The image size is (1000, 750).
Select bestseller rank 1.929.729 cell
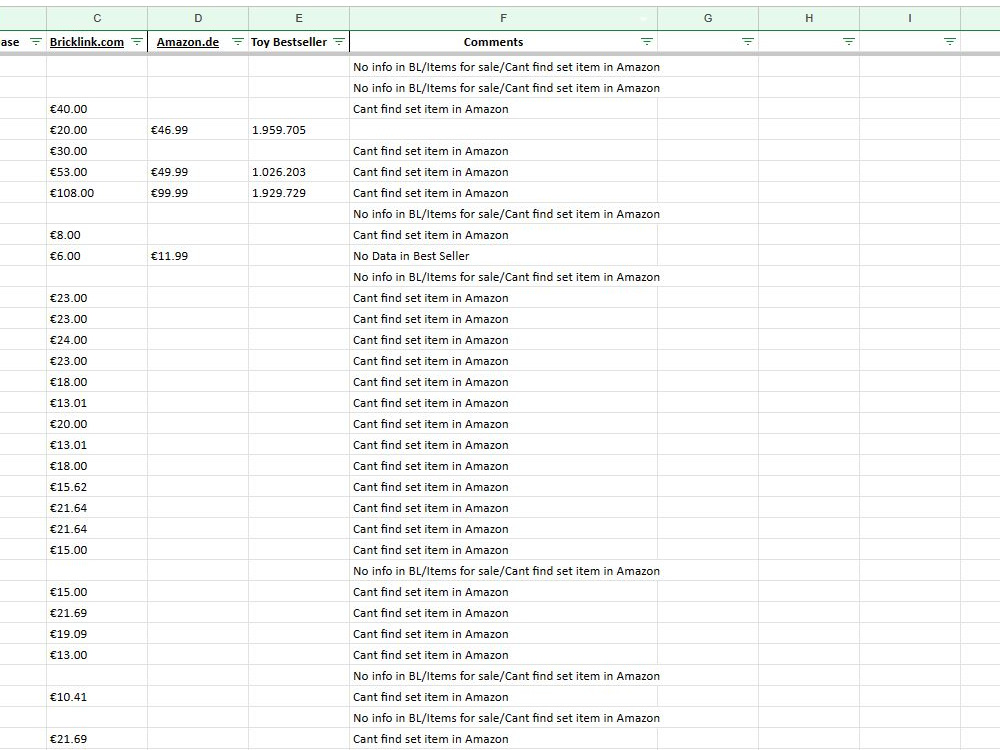click(298, 193)
